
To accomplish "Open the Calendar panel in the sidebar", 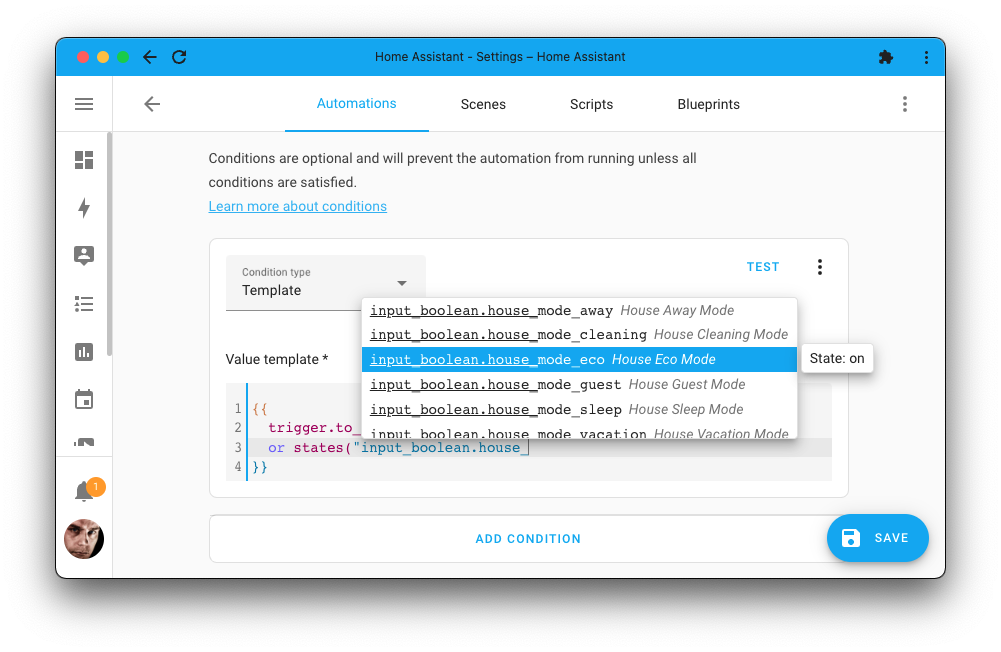I will 84,399.
